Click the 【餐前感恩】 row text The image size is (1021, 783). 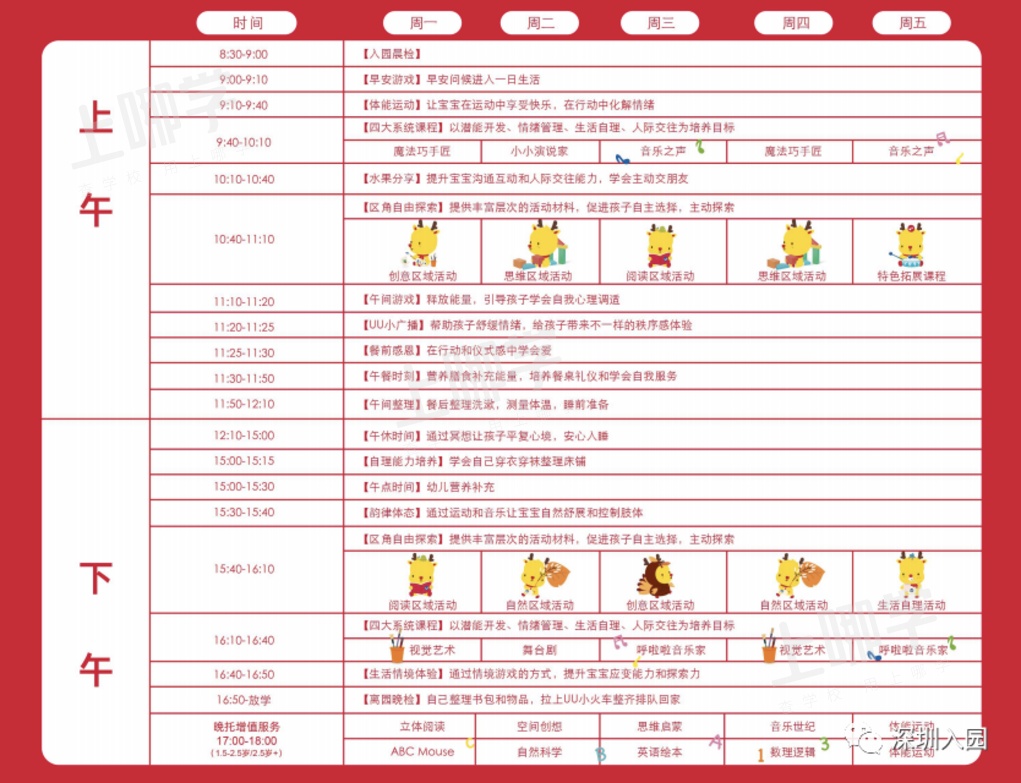pos(456,350)
